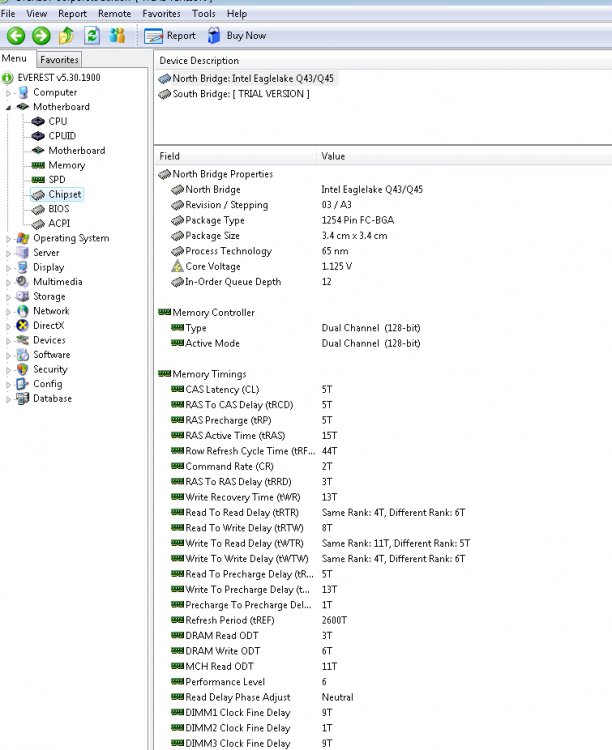Select EVEREST v5.30.1900 root node

pos(59,77)
